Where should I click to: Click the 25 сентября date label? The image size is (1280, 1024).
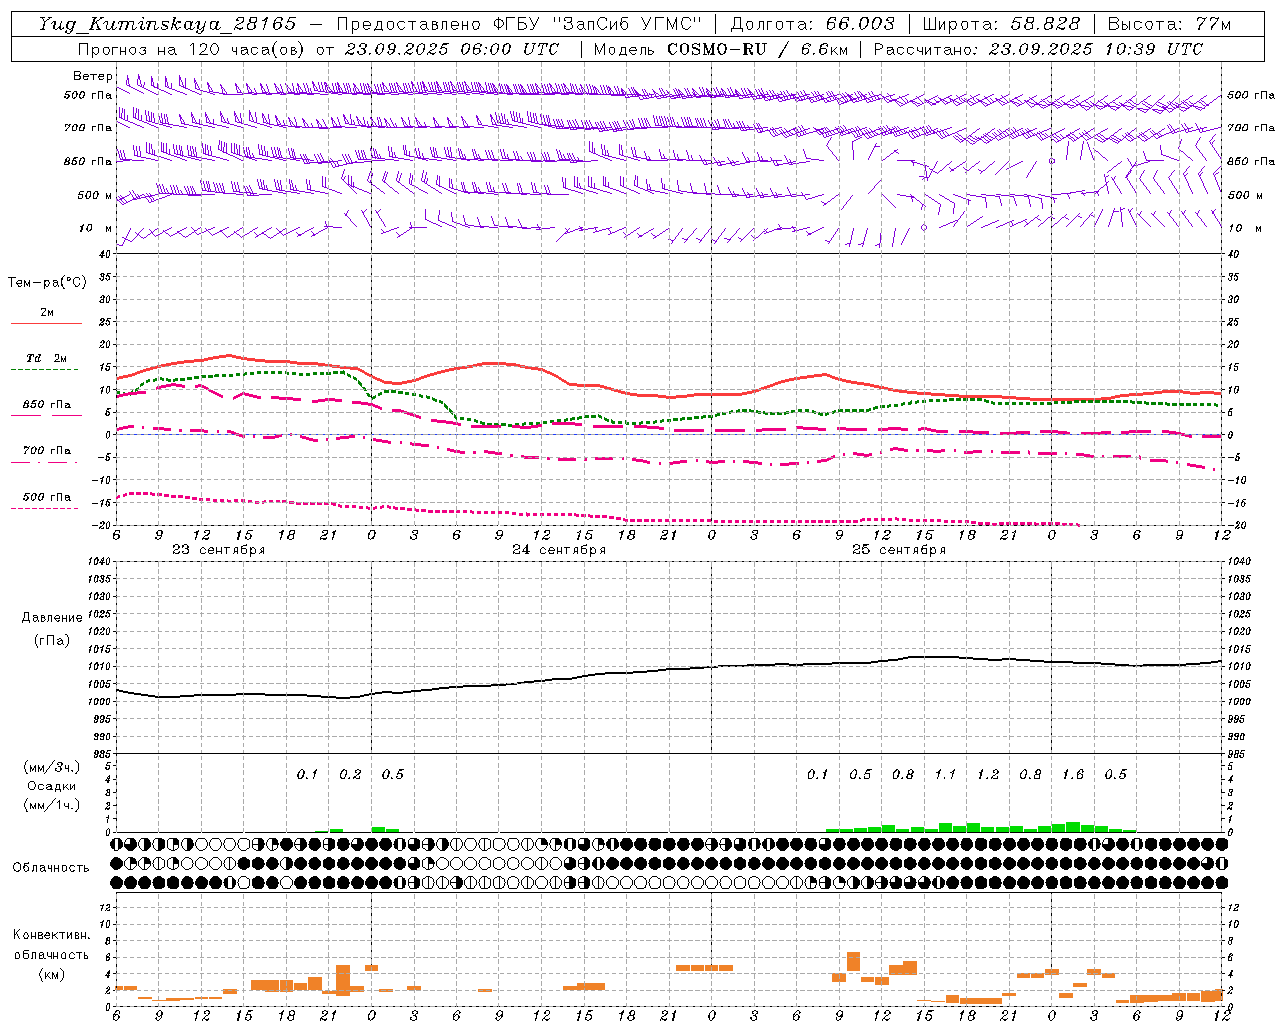click(899, 549)
